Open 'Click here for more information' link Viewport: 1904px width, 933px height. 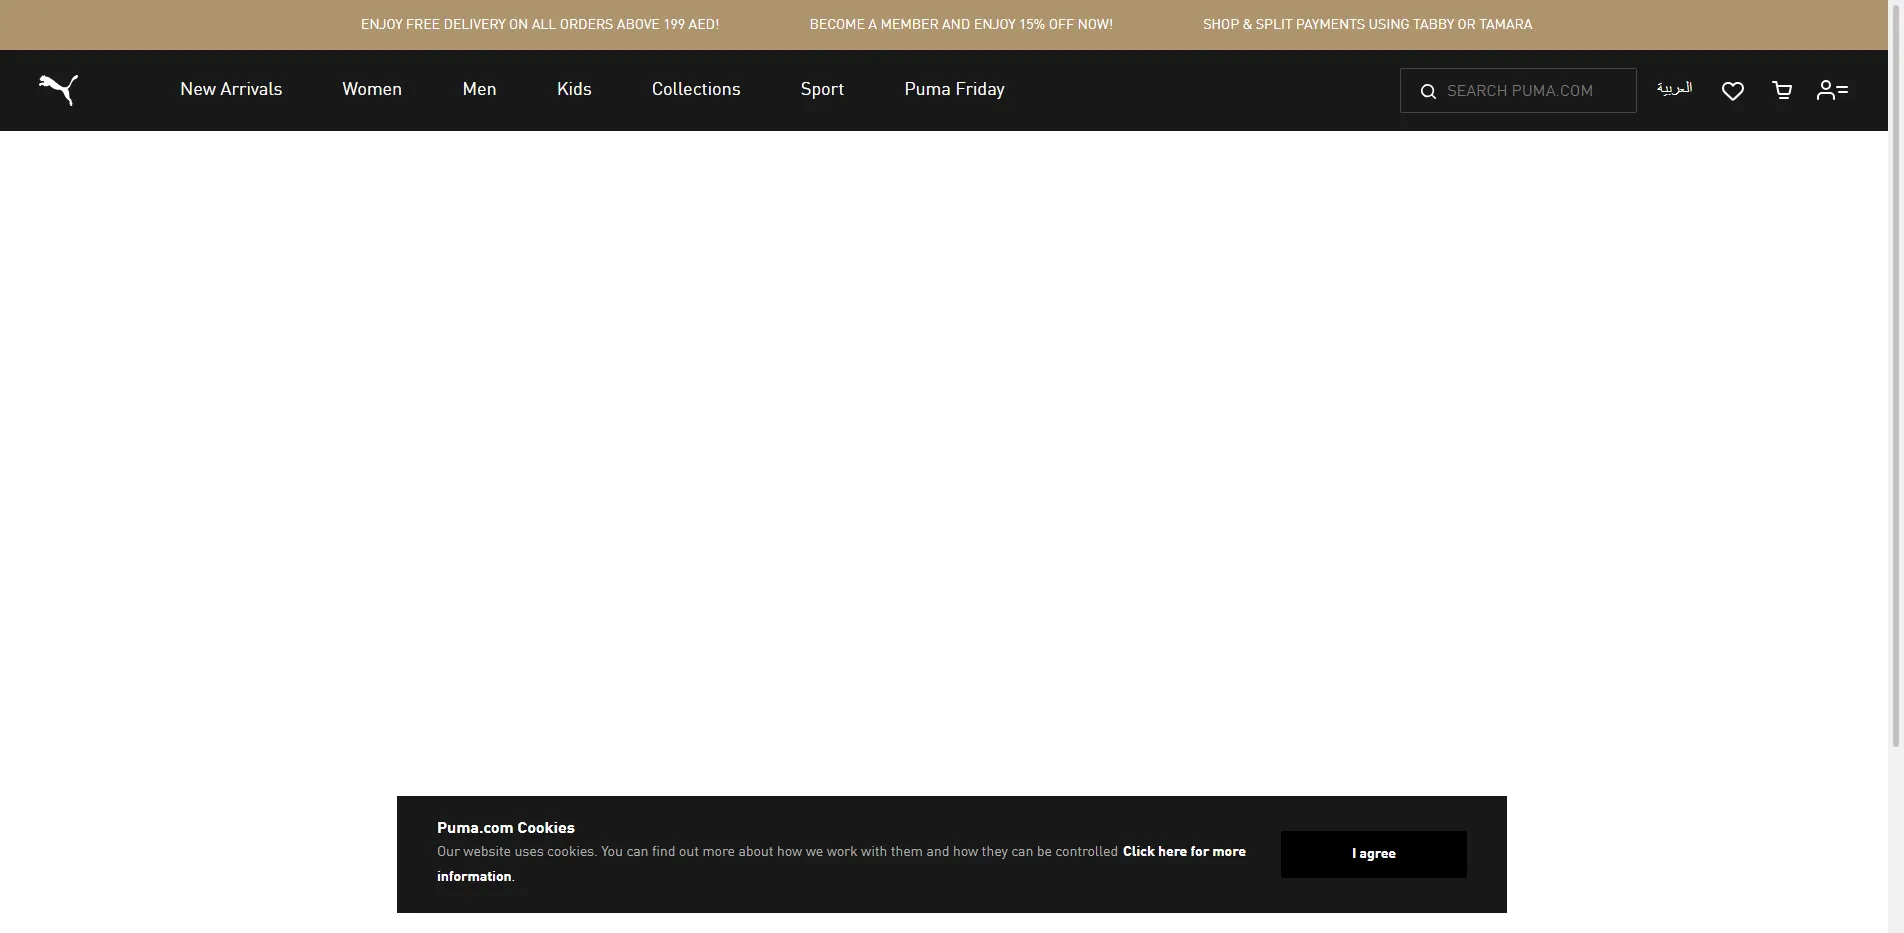pos(1184,852)
